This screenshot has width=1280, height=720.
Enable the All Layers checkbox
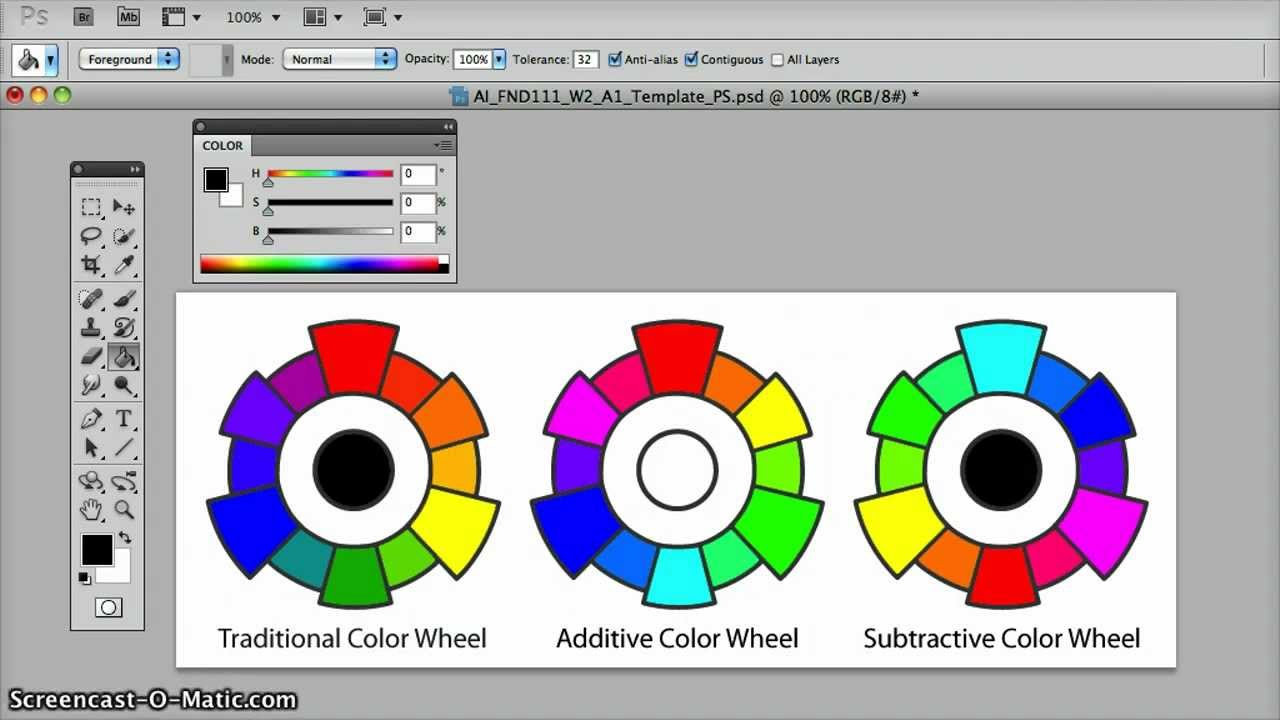click(777, 60)
